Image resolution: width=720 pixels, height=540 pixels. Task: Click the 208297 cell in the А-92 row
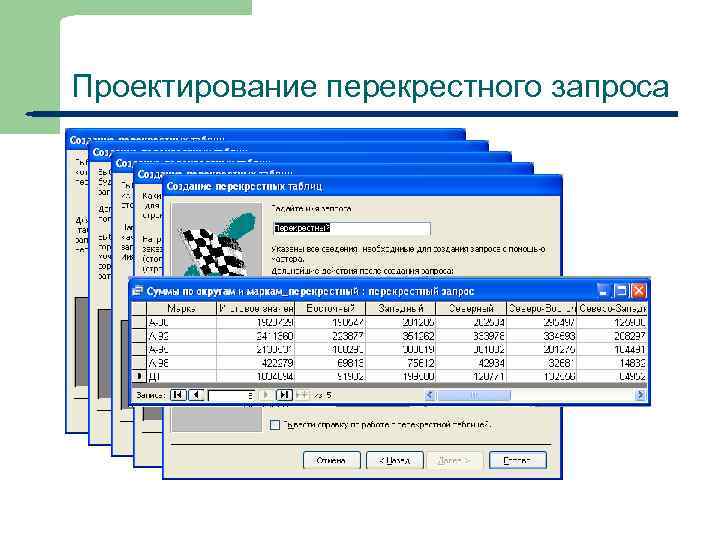(612, 336)
